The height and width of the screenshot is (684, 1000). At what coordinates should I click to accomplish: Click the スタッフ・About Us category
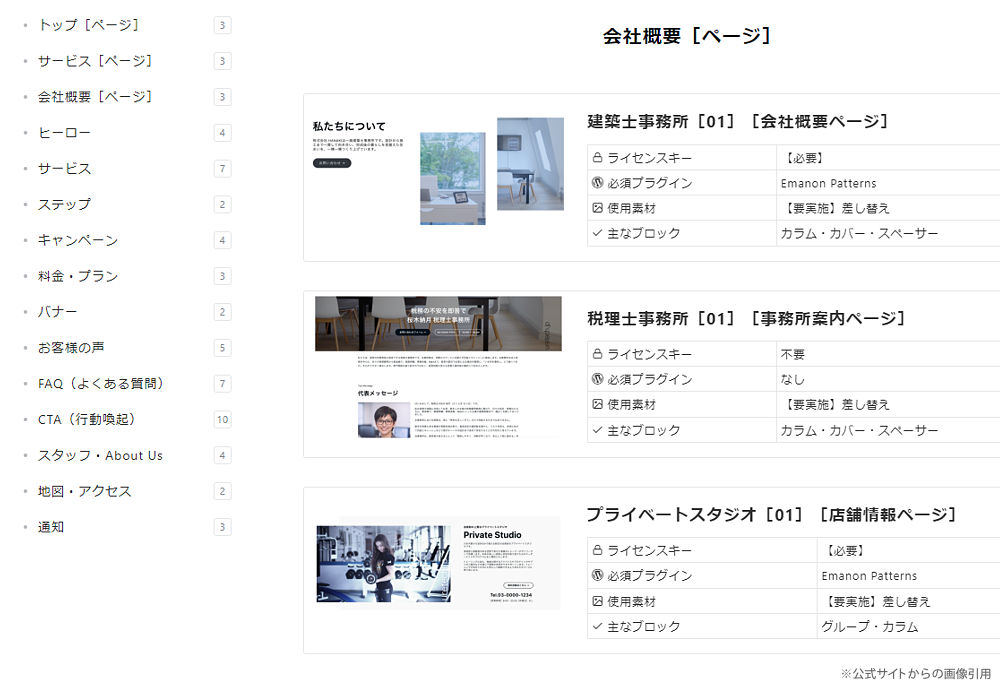click(x=100, y=456)
